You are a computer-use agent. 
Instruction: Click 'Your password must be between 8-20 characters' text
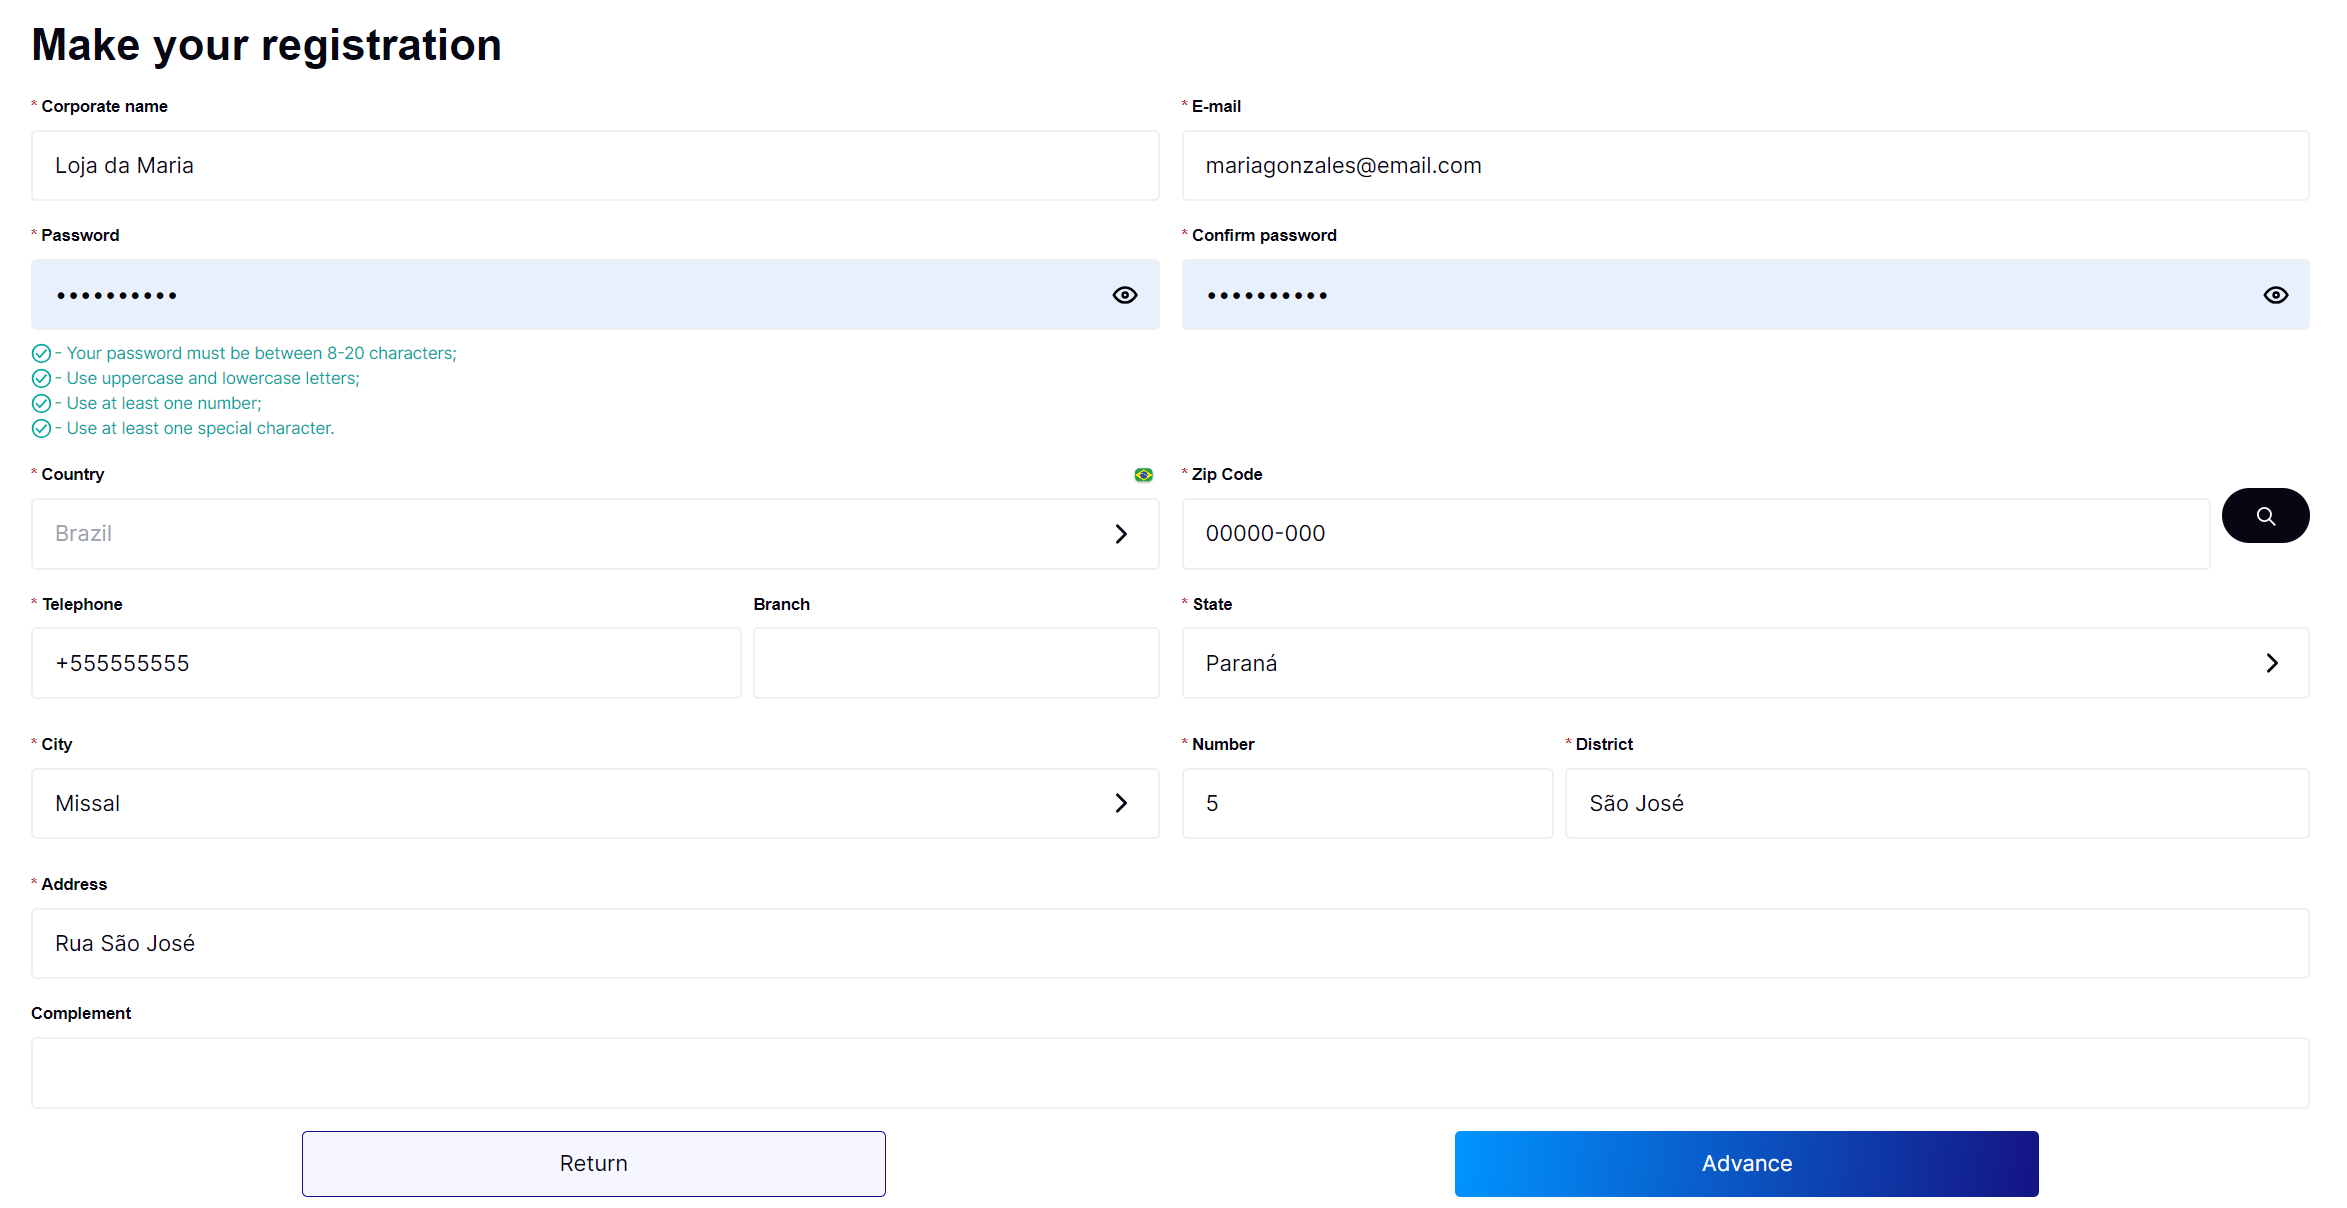click(x=261, y=353)
